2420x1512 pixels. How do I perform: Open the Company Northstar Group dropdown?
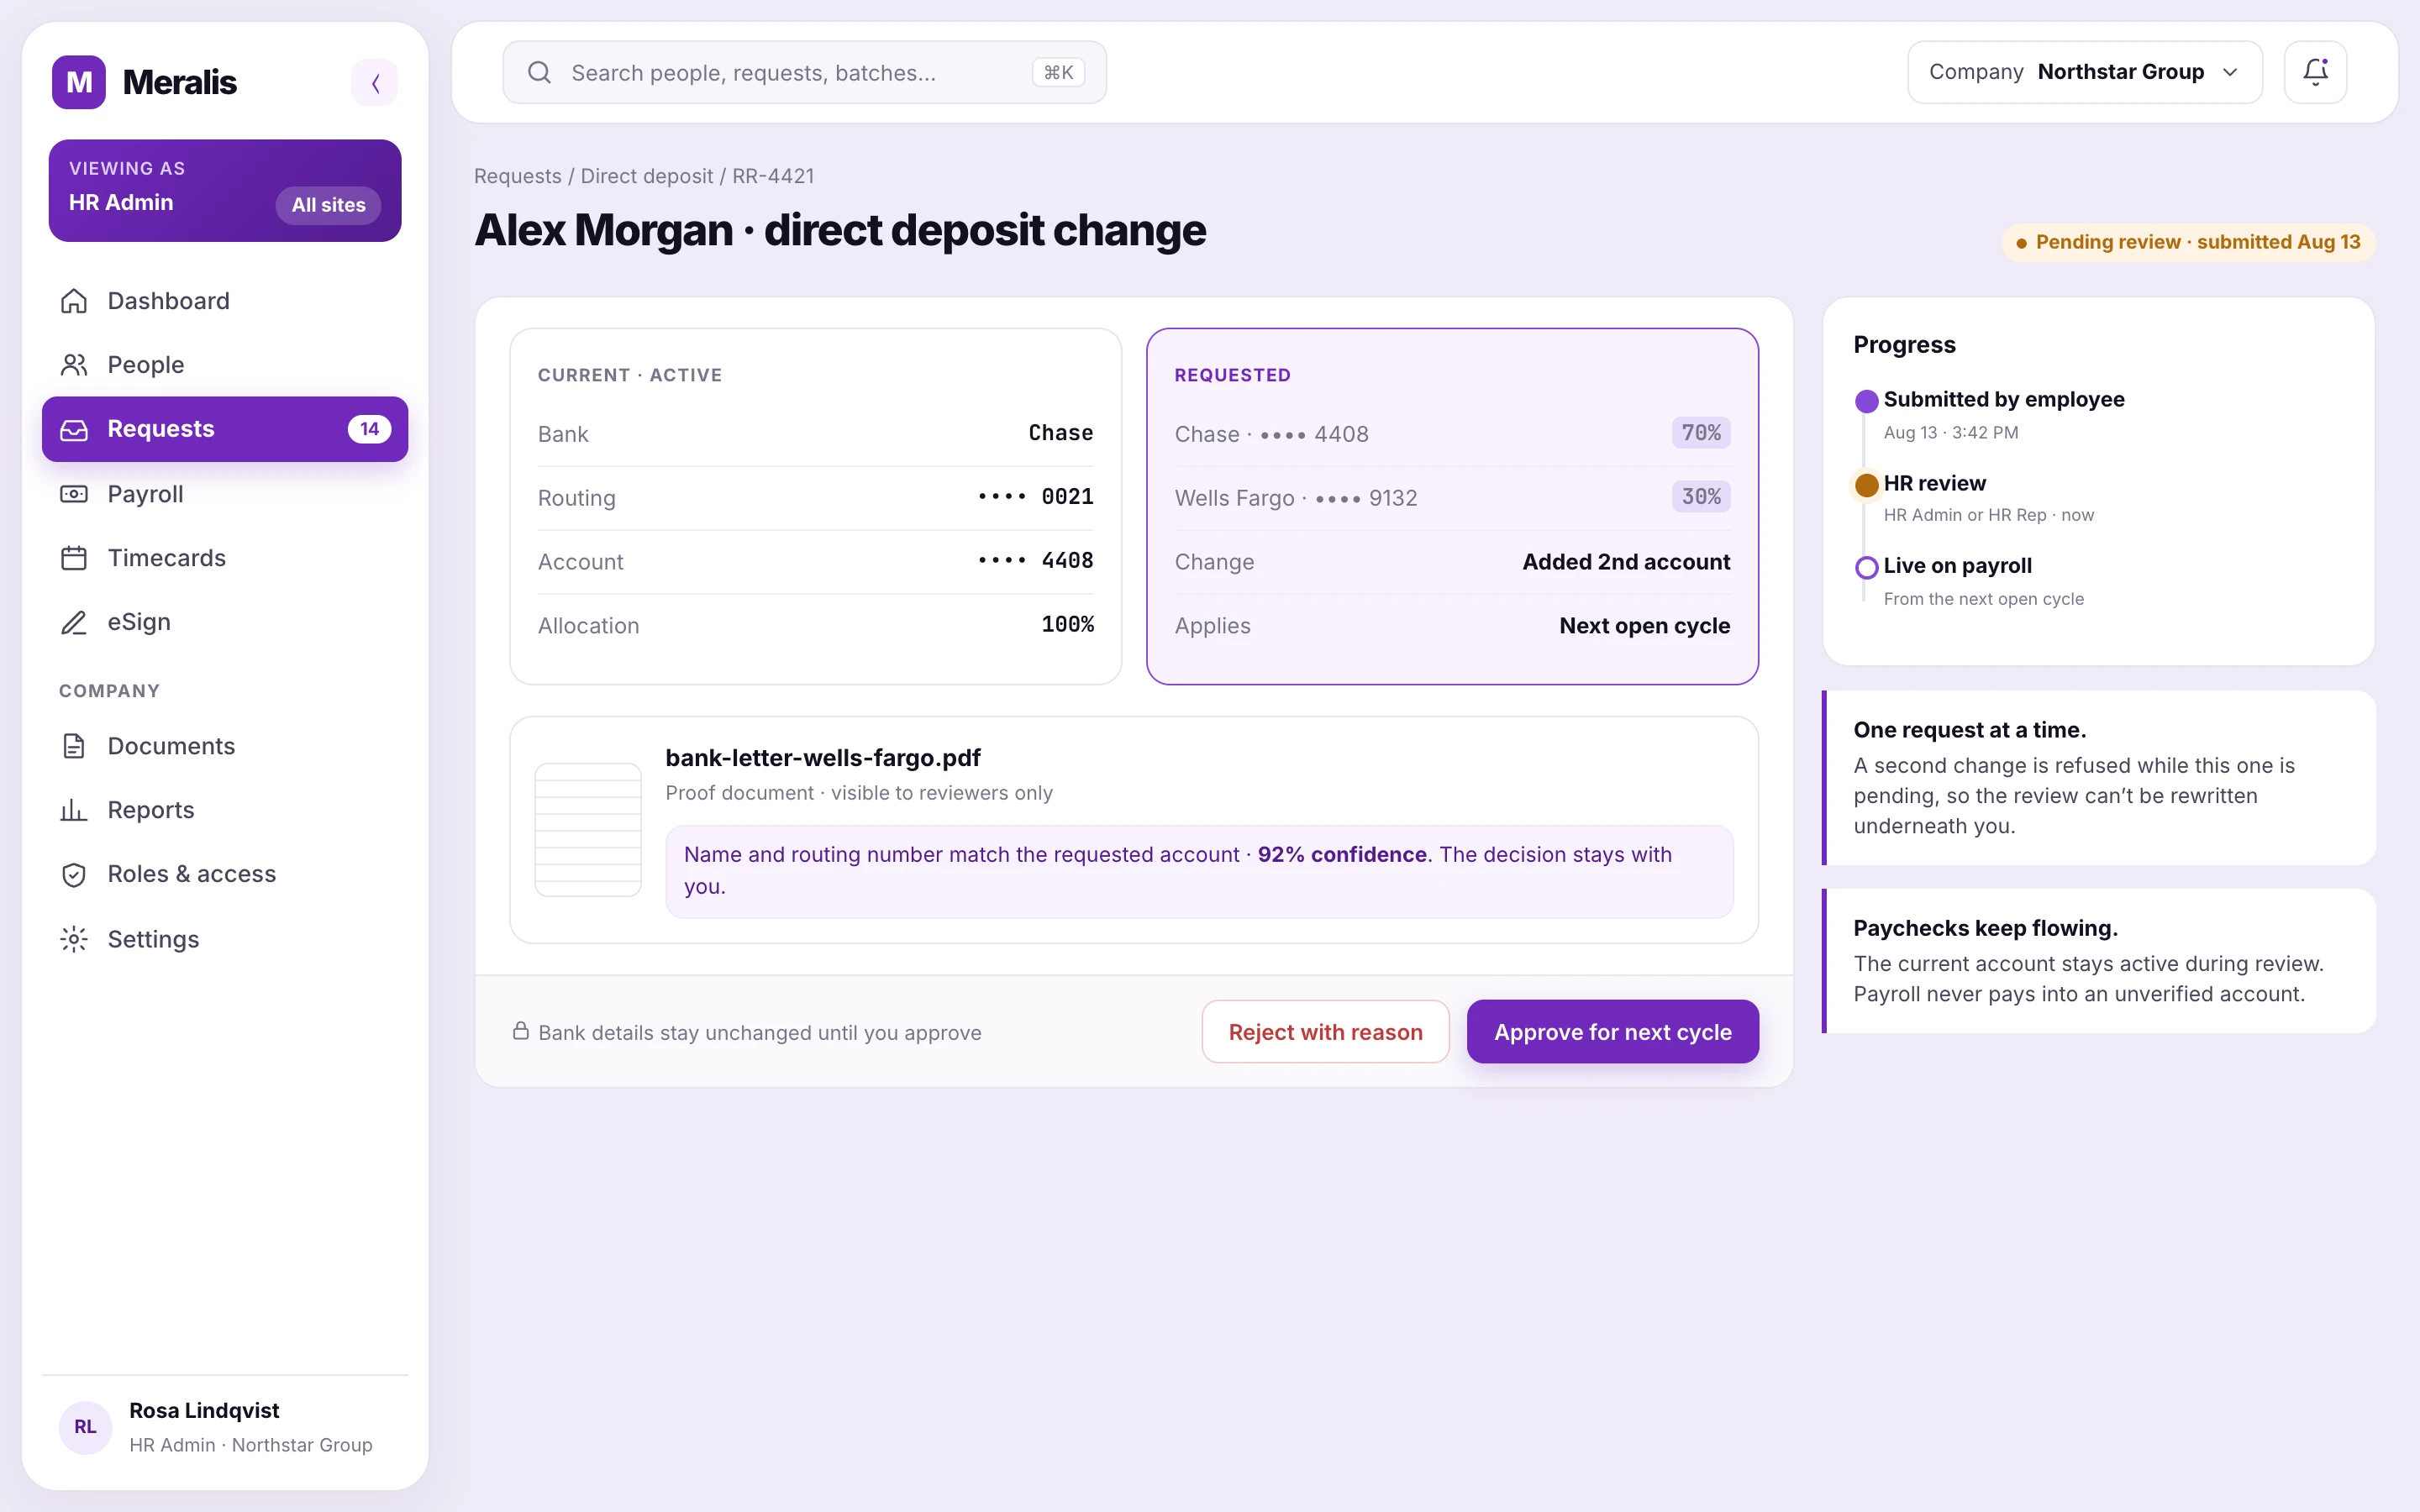click(x=2084, y=72)
